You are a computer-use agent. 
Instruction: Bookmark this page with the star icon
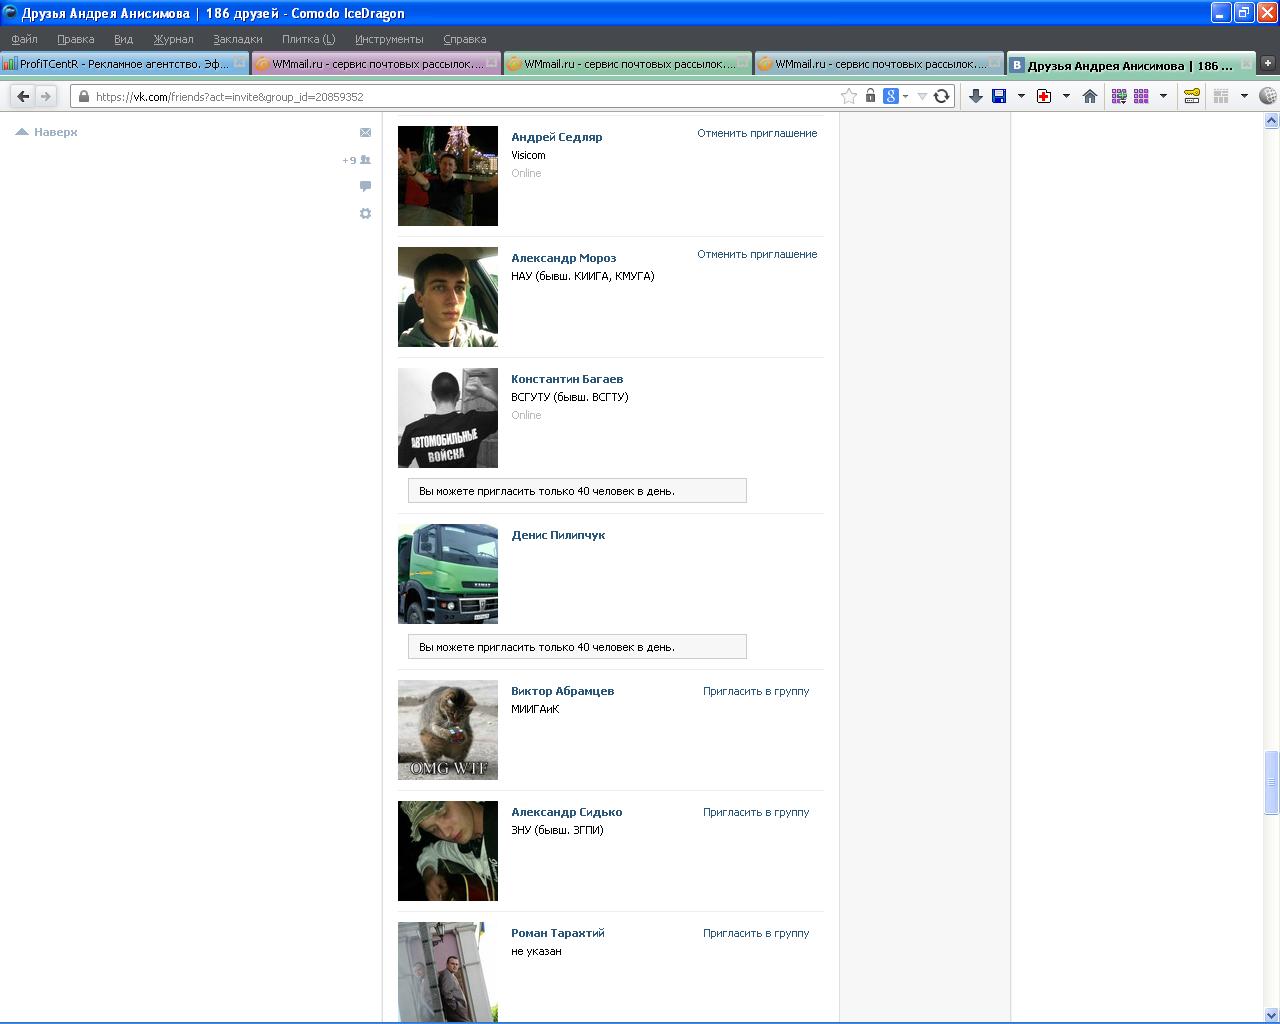pos(849,96)
